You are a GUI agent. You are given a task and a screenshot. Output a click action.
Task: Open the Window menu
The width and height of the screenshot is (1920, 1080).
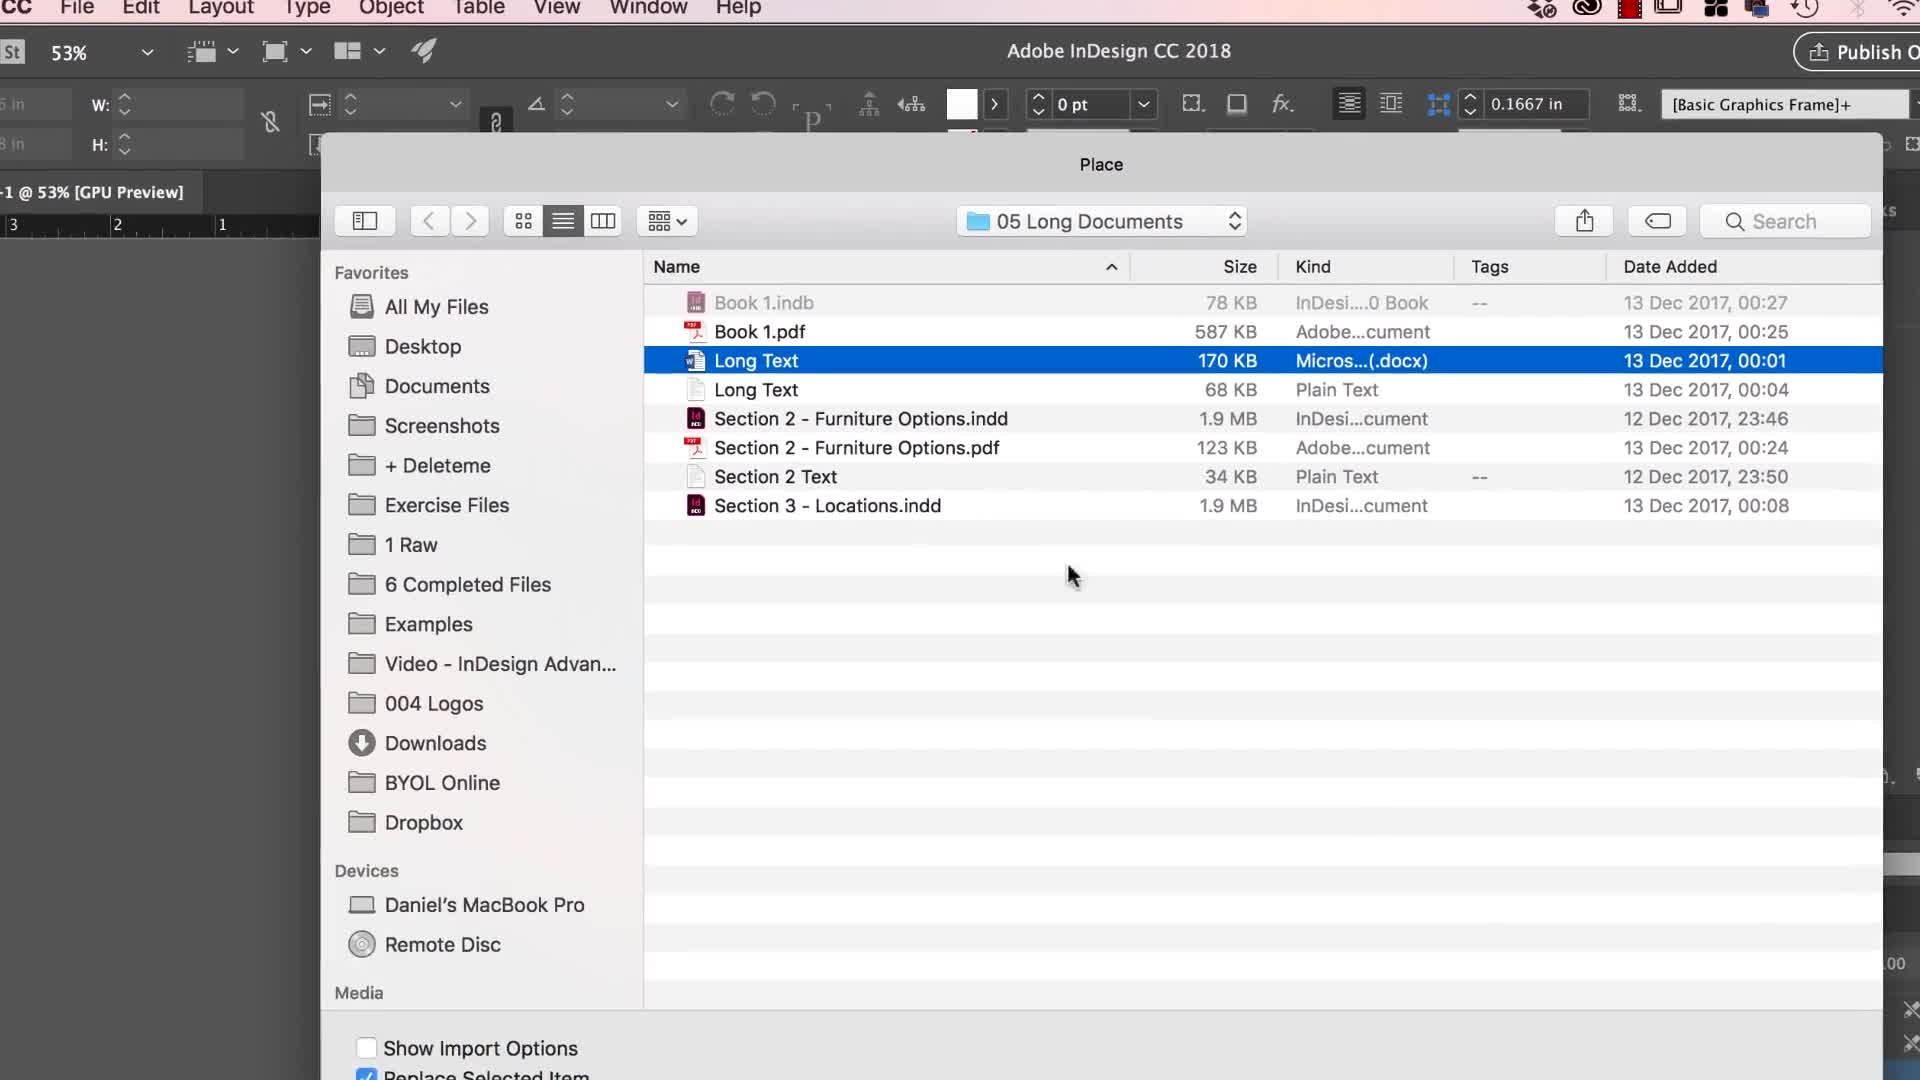648,8
